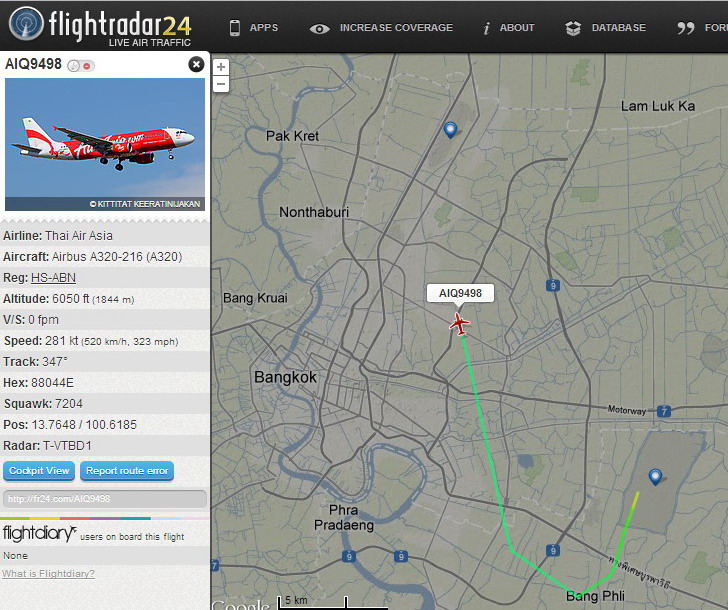This screenshot has height=610, width=728.
Task: Click the phone icon beside APPS
Action: 235,28
